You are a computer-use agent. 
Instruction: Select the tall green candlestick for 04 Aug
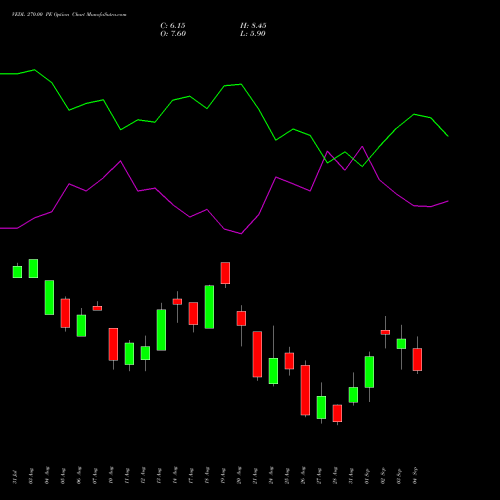49,297
